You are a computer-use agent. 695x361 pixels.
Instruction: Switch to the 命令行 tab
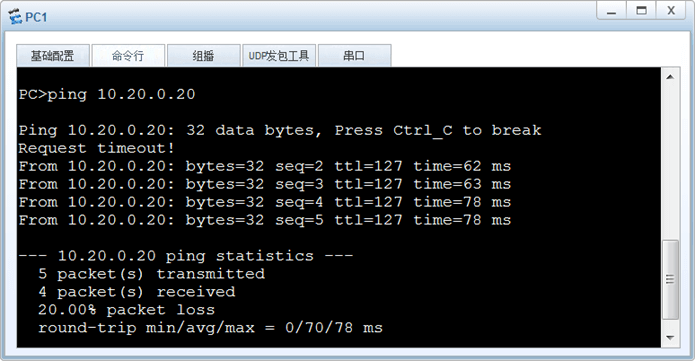128,56
